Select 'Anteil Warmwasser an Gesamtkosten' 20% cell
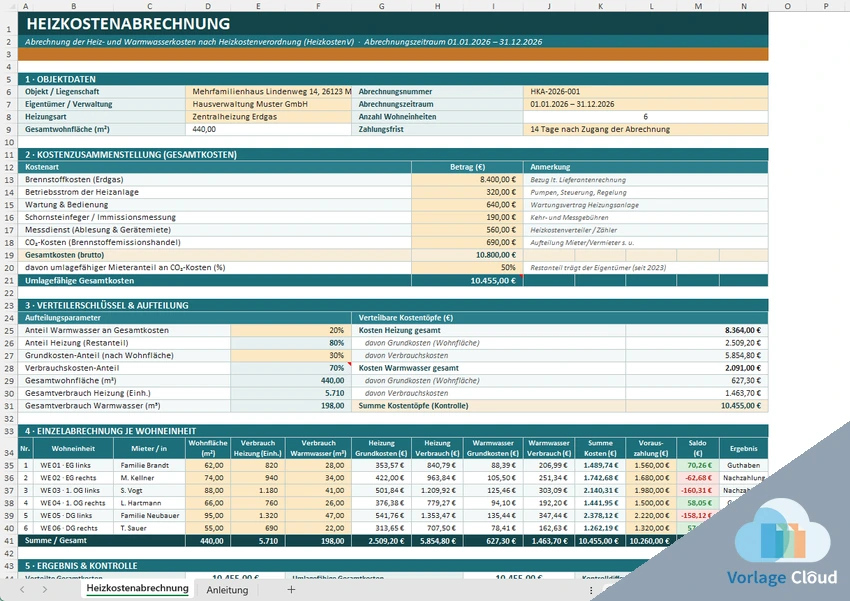 [291, 330]
